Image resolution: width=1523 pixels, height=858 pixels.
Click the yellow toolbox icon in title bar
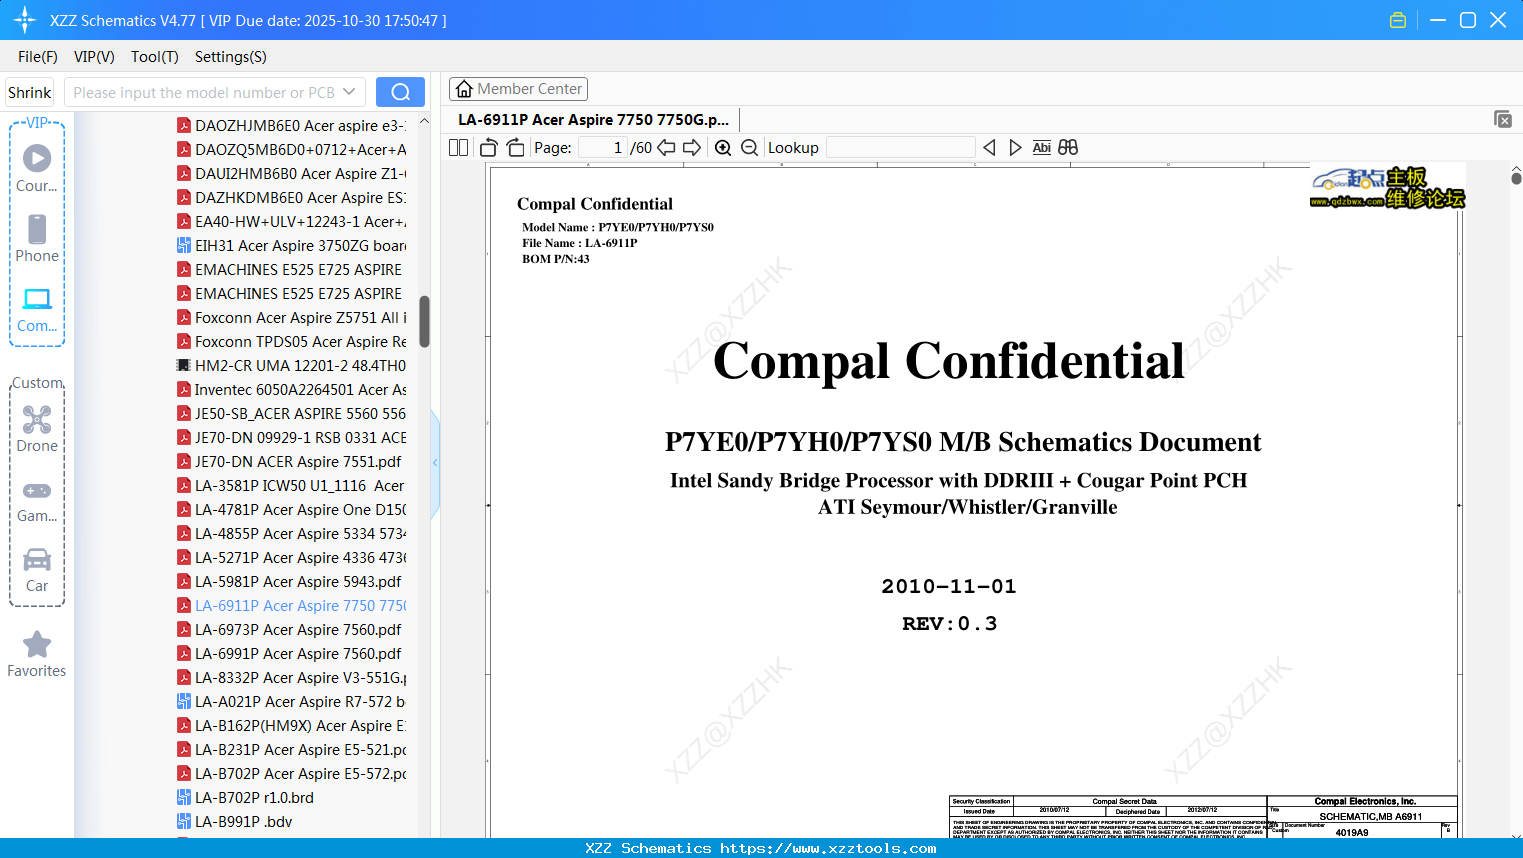click(x=1398, y=20)
